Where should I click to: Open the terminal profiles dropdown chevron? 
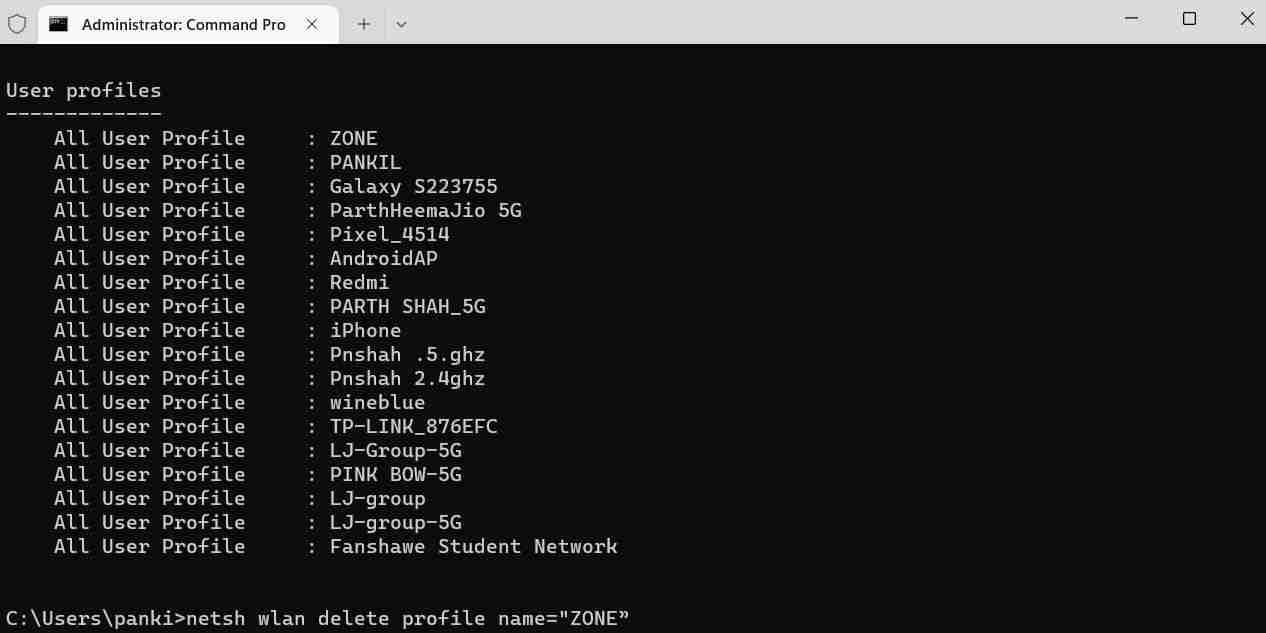pos(400,23)
